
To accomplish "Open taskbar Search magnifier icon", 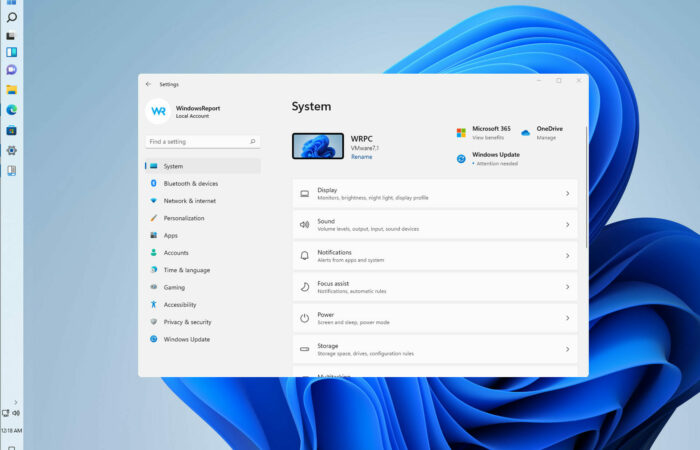I will tap(12, 17).
